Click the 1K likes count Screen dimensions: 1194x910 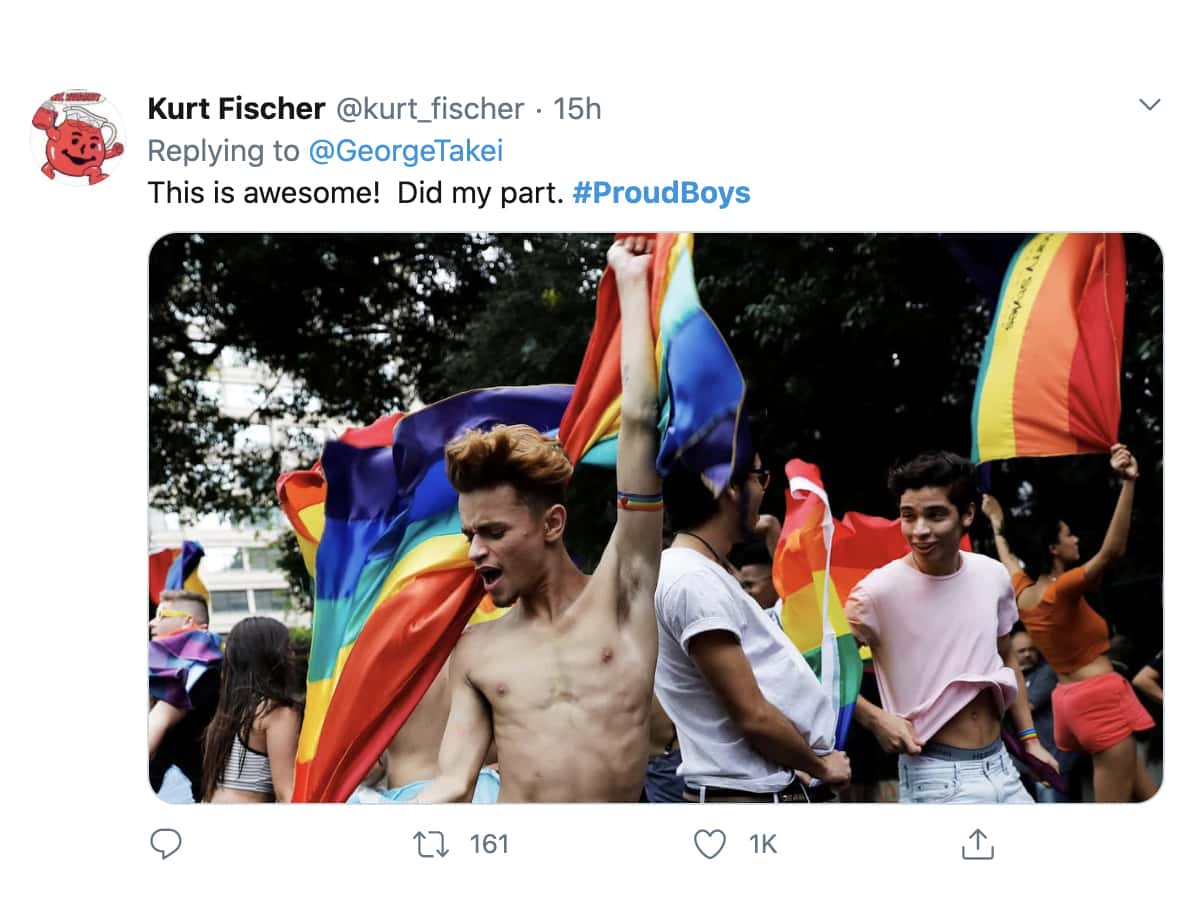[762, 845]
